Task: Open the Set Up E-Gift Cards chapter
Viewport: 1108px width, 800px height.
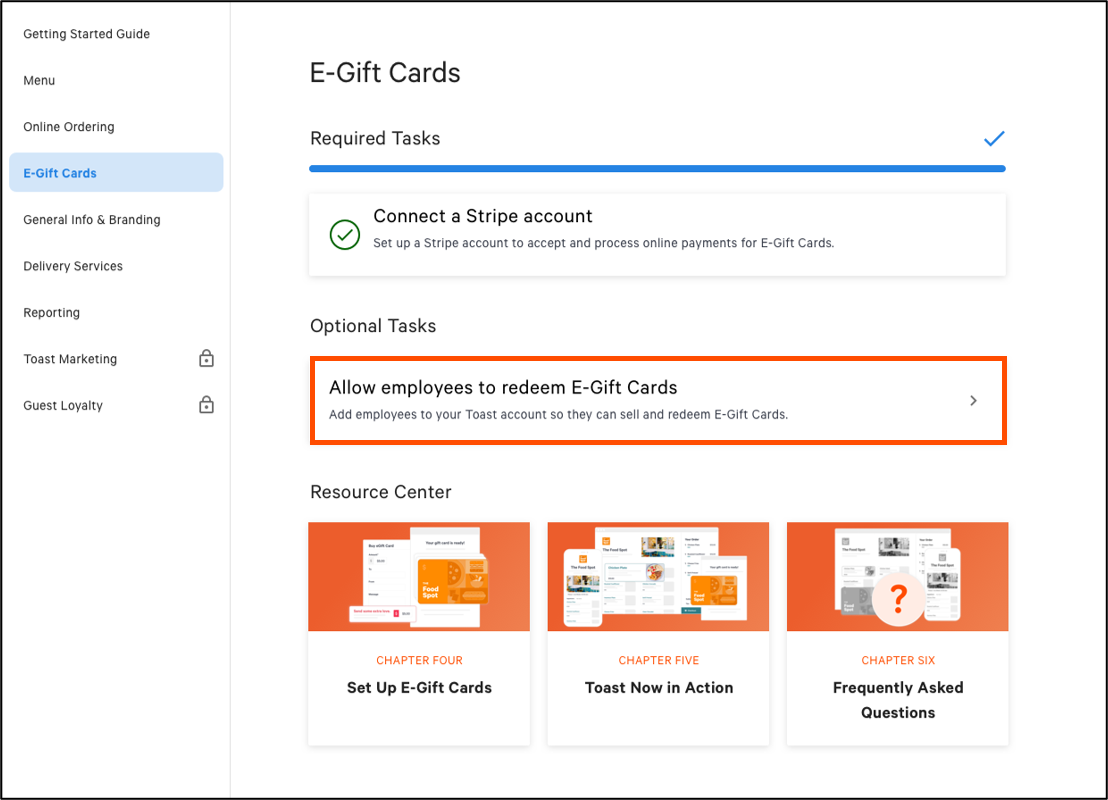Action: tap(419, 688)
